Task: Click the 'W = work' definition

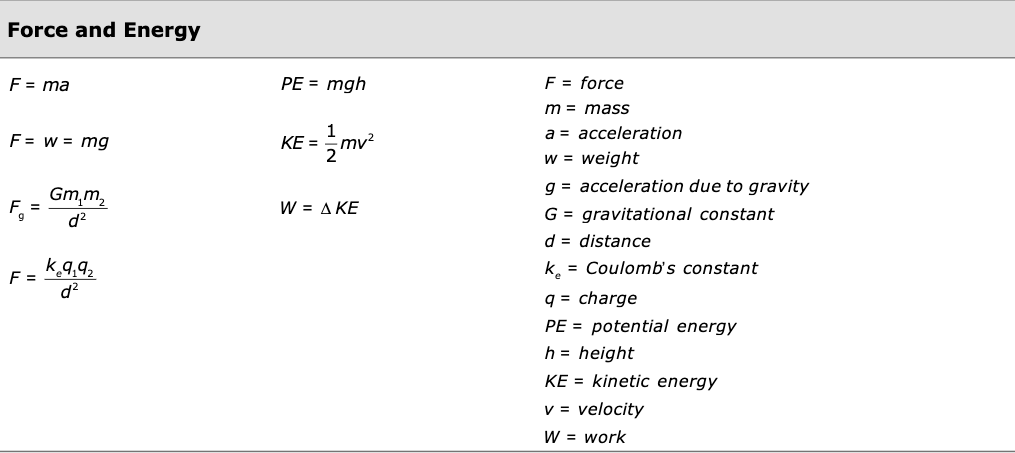Action: (584, 436)
